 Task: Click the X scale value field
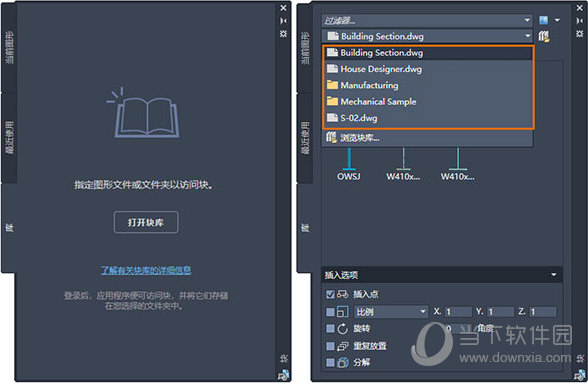[458, 312]
